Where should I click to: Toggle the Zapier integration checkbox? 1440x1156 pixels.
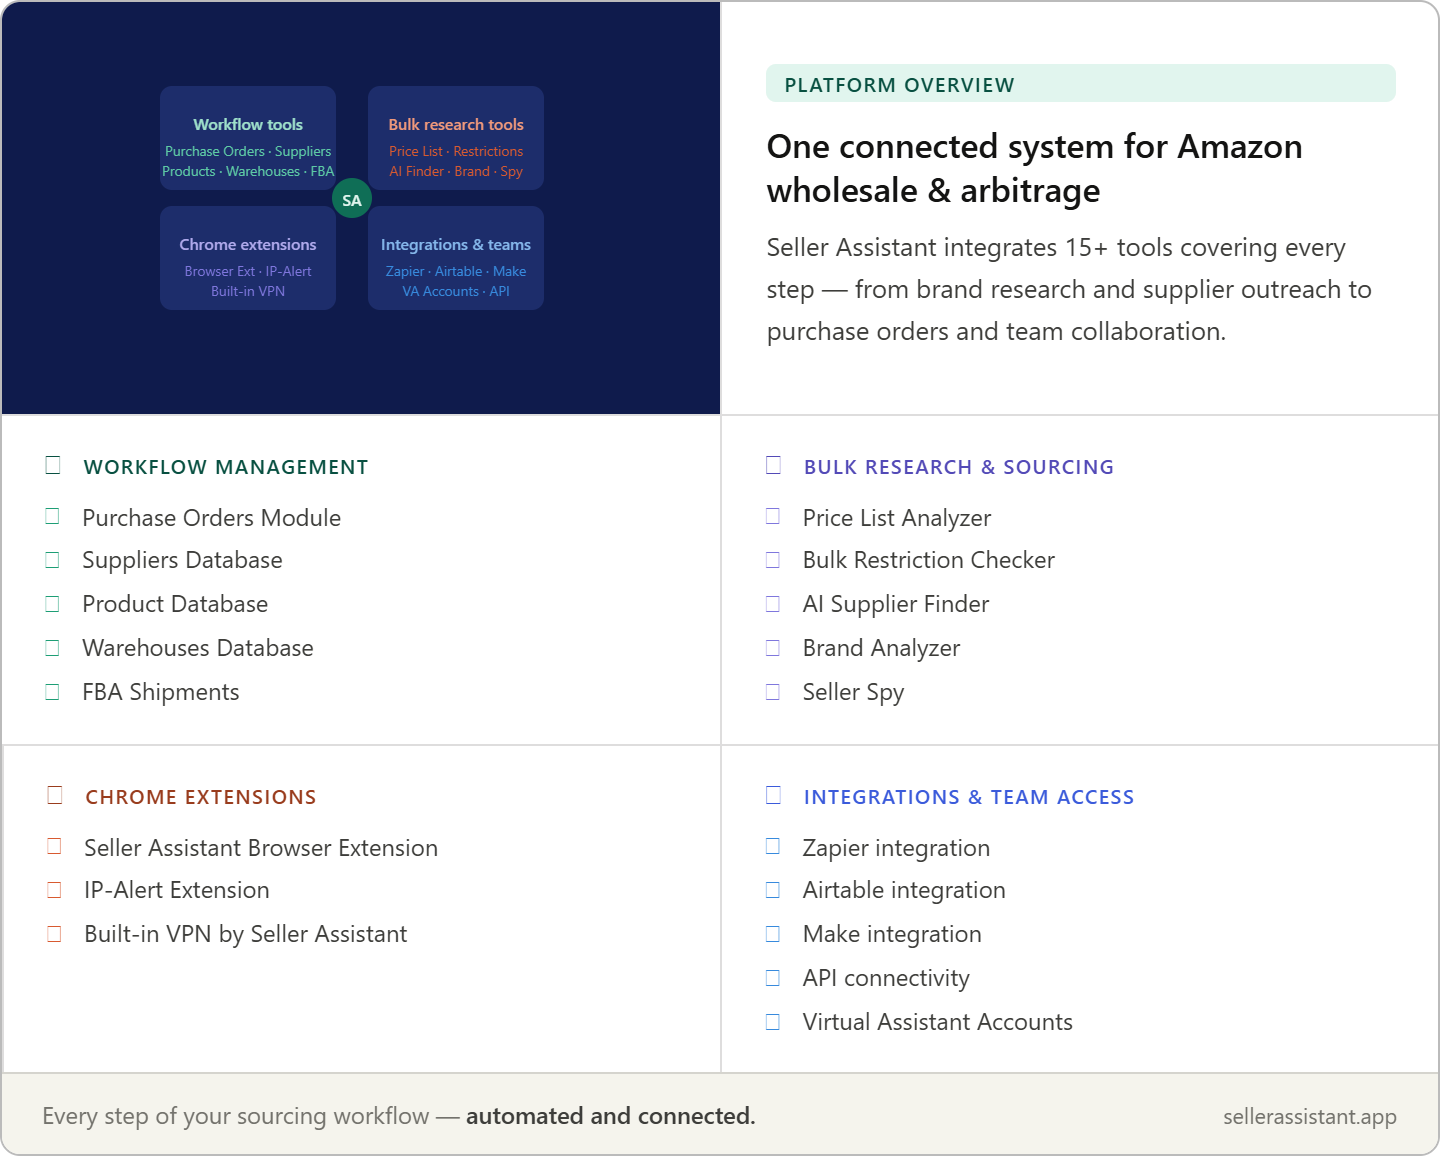(773, 846)
